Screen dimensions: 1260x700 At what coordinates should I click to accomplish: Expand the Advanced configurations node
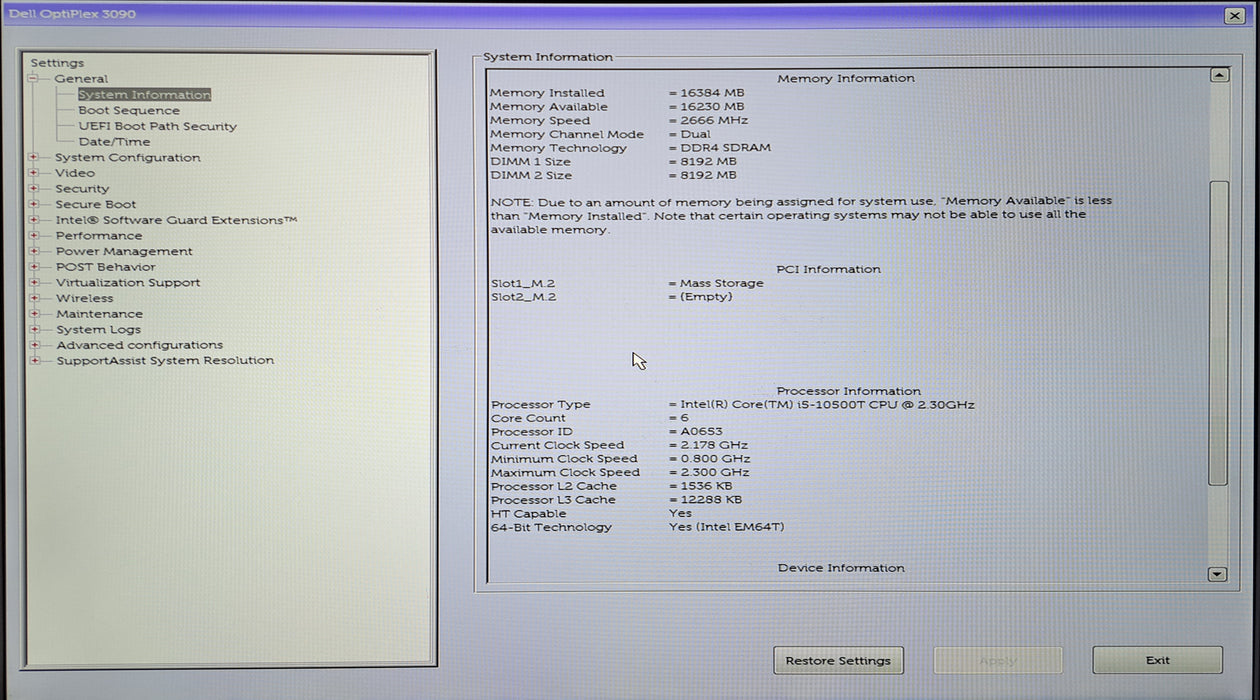[x=34, y=345]
